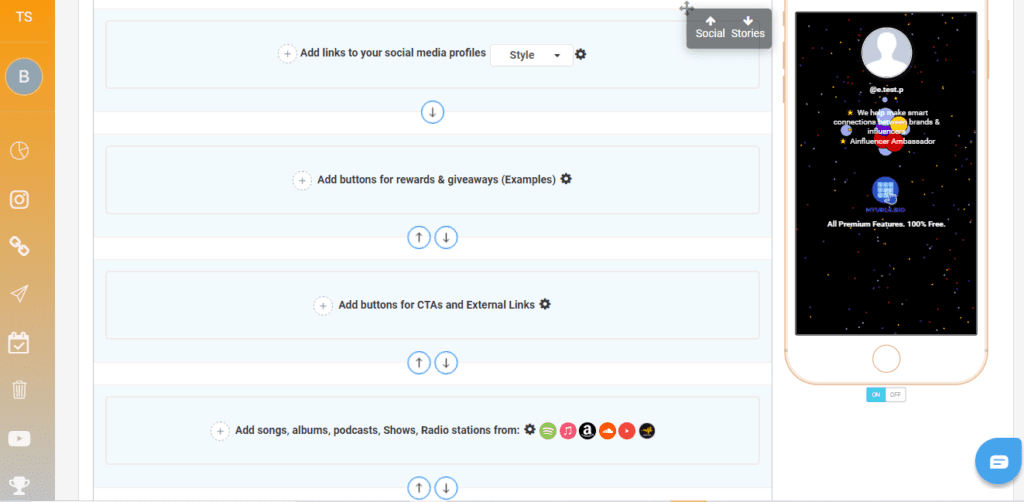The height and width of the screenshot is (502, 1024).
Task: Open gear settings for social media profiles
Action: (581, 54)
